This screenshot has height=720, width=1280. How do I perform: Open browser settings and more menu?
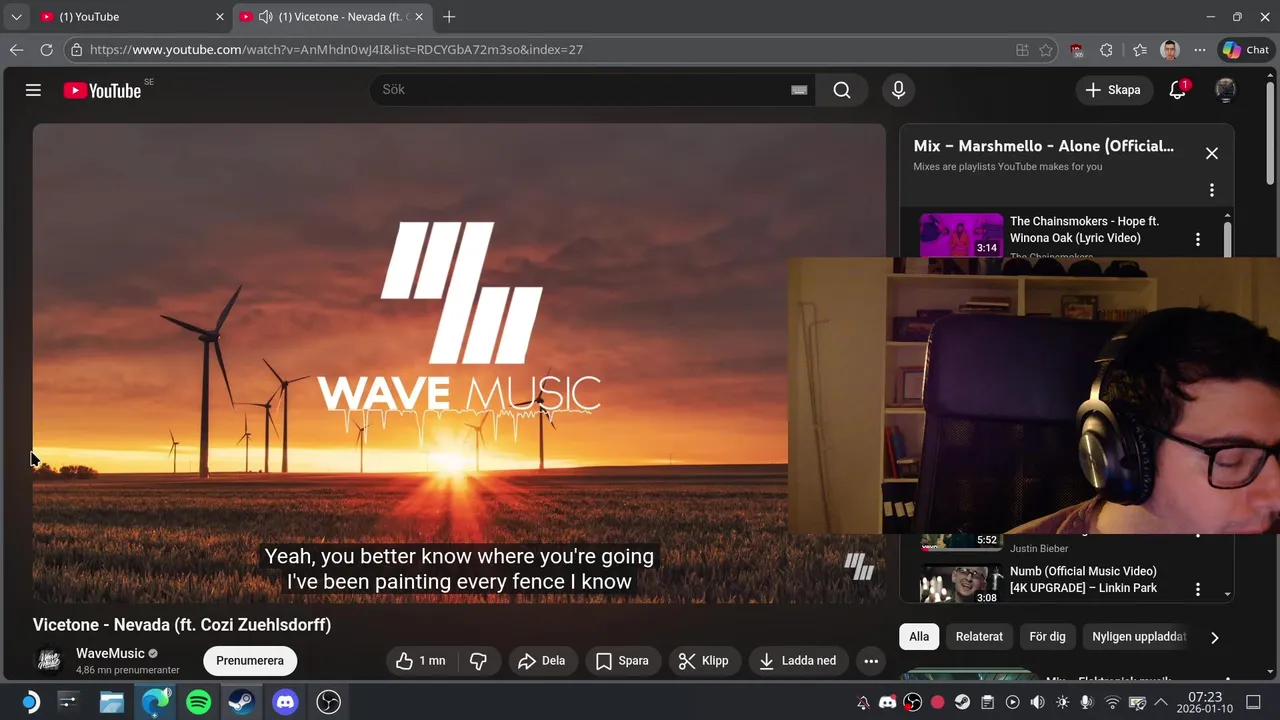click(x=1200, y=50)
